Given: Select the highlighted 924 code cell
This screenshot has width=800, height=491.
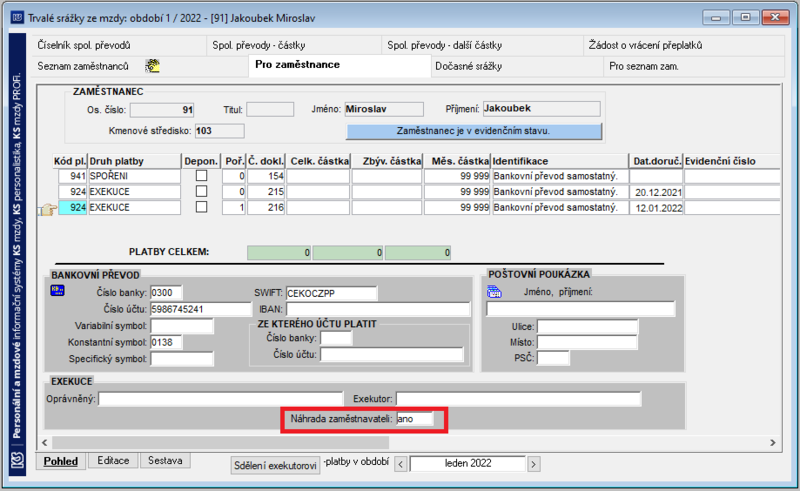Looking at the screenshot, I should tap(72, 207).
